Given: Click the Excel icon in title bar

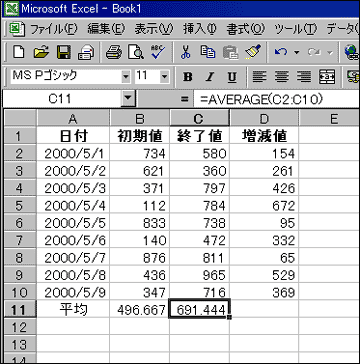Looking at the screenshot, I should coord(11,8).
